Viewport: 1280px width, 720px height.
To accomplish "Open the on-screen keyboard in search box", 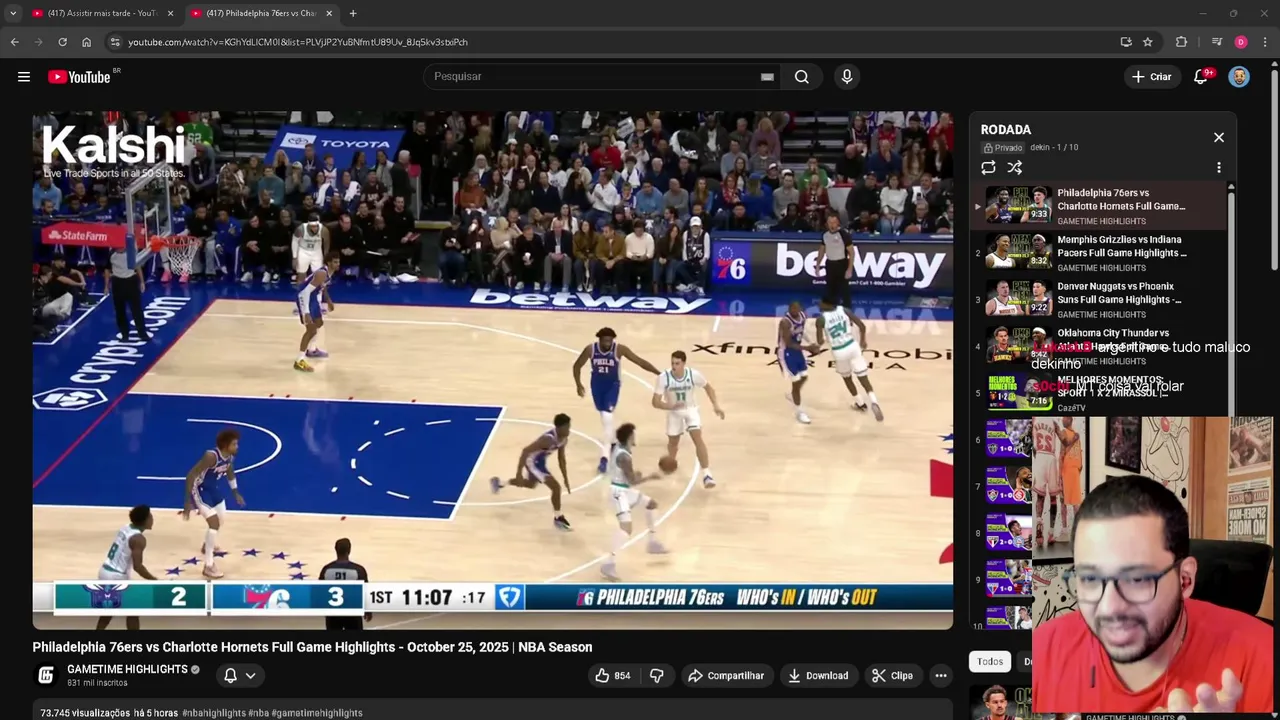I will click(767, 77).
